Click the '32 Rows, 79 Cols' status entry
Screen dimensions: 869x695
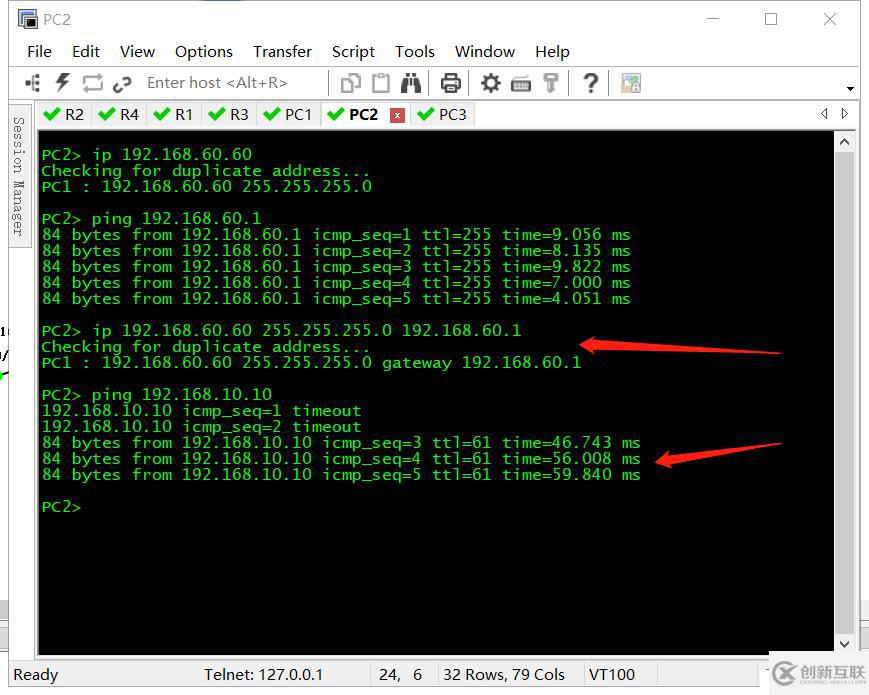pos(504,674)
